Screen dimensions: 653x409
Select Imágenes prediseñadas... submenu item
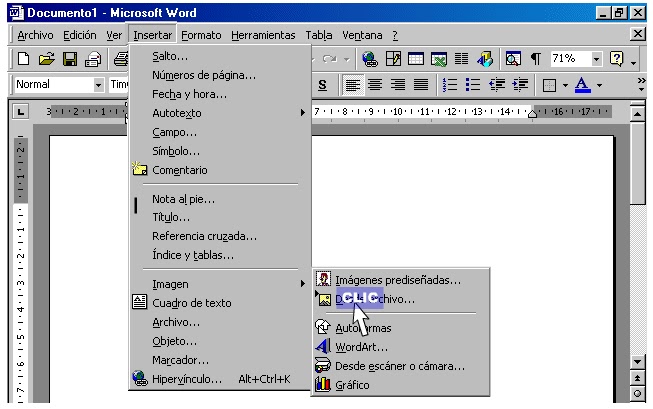pyautogui.click(x=400, y=280)
